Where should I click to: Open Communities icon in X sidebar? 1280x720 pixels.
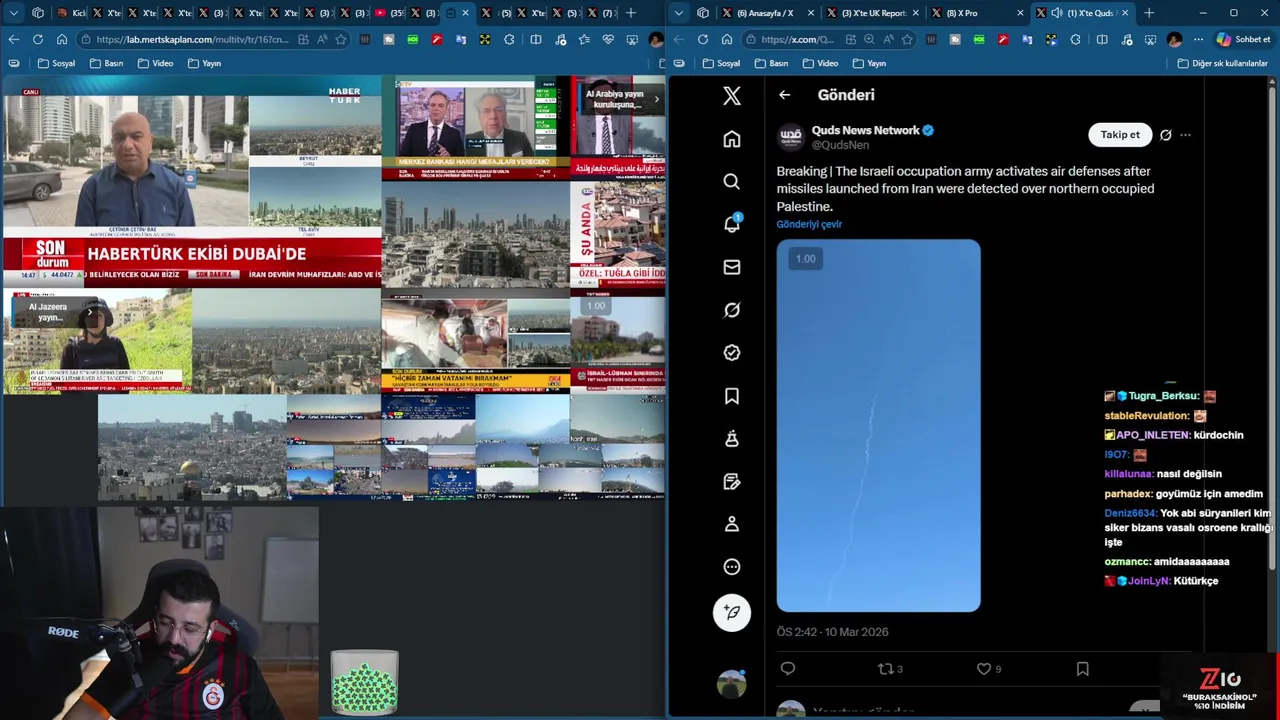[x=732, y=438]
